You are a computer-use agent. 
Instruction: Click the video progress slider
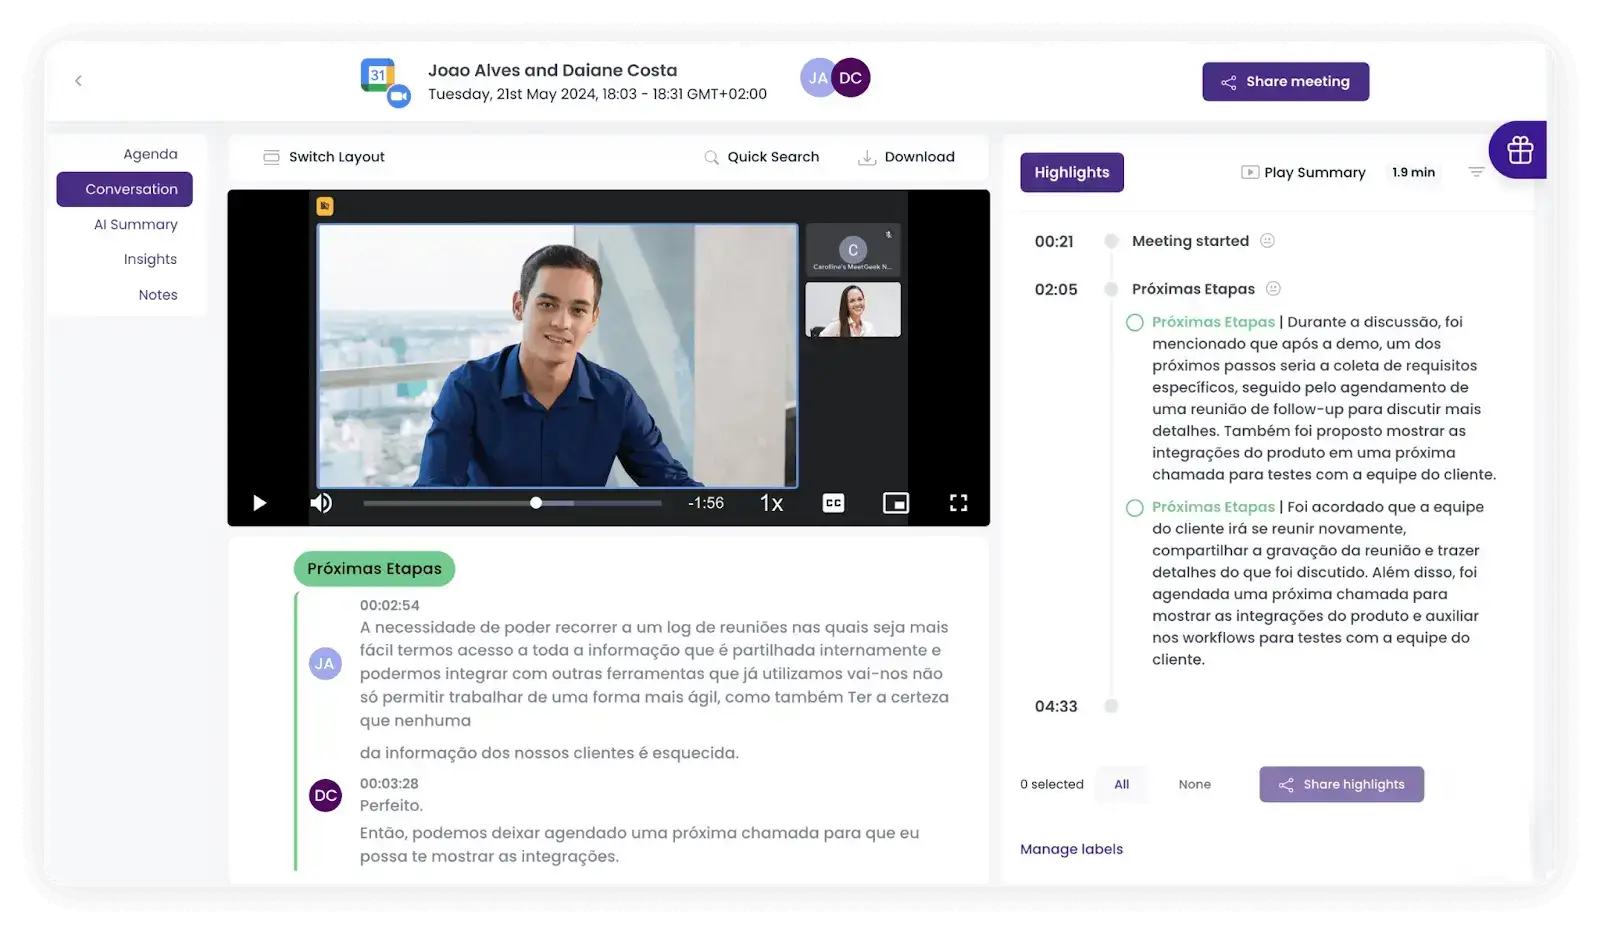tap(512, 503)
